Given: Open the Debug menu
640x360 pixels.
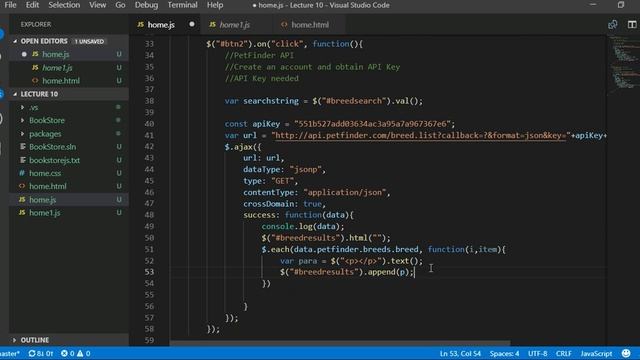Looking at the screenshot, I should click(x=146, y=5).
